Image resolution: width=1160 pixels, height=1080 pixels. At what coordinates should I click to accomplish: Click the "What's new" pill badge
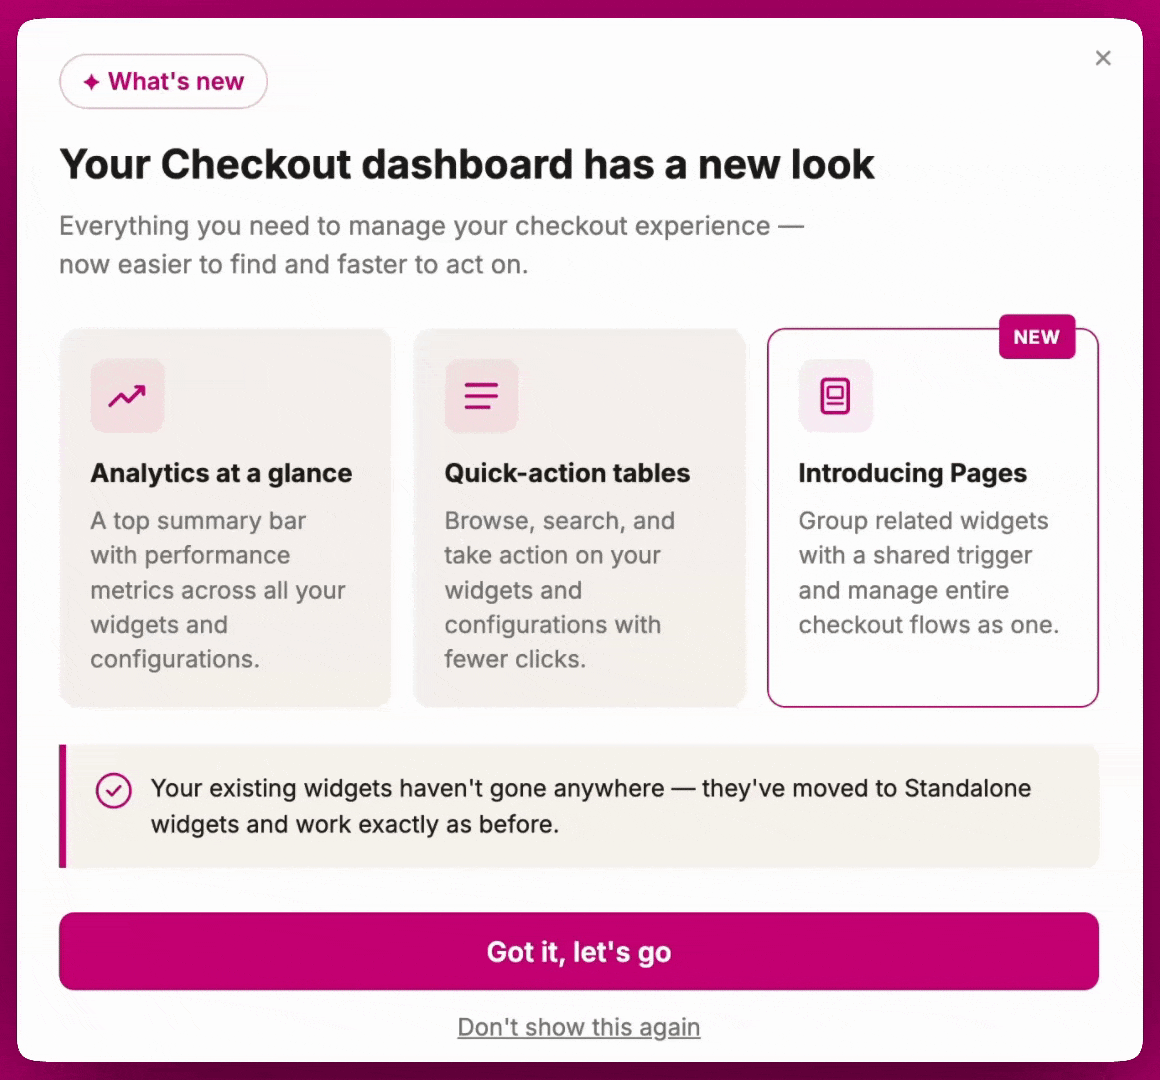tap(163, 81)
